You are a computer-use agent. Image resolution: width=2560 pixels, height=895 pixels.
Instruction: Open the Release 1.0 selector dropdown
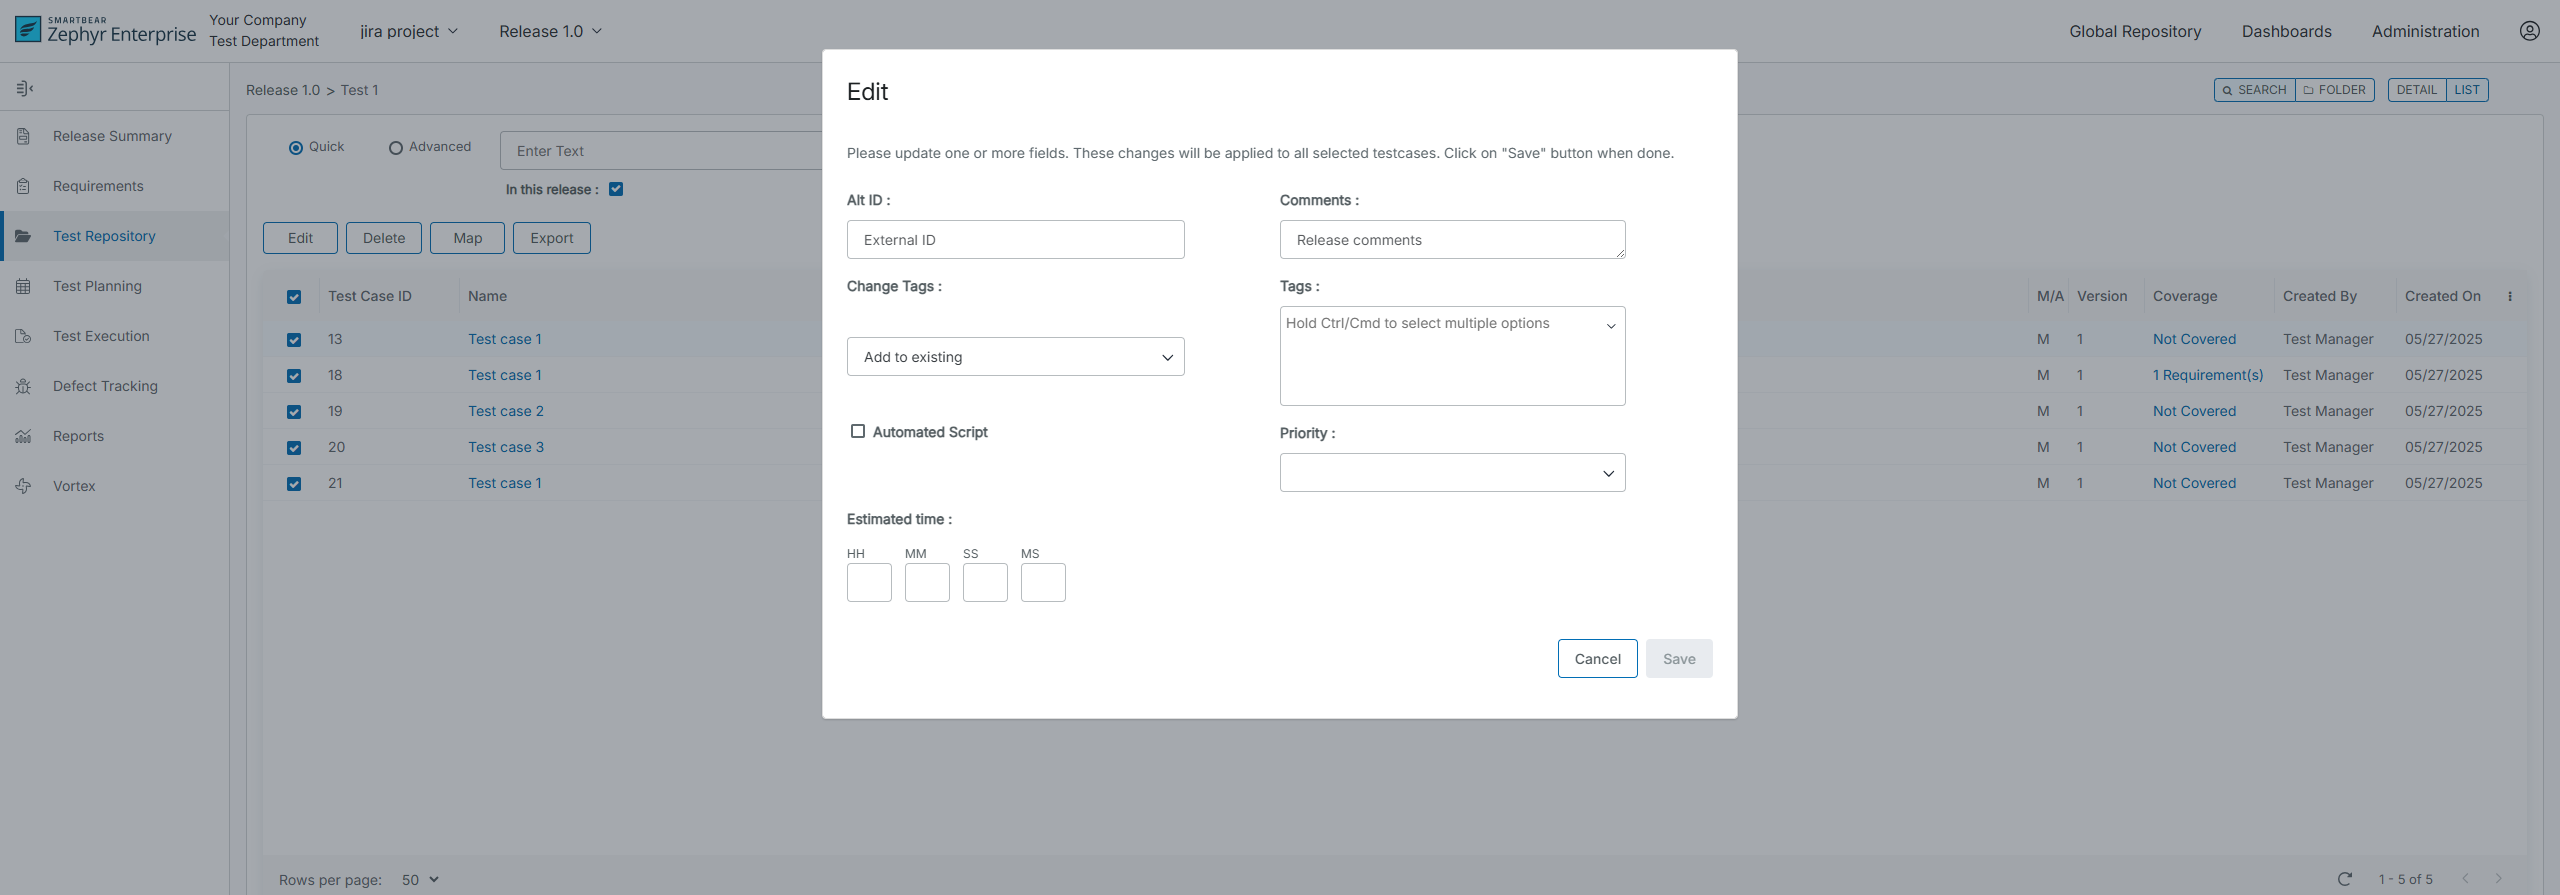(550, 31)
